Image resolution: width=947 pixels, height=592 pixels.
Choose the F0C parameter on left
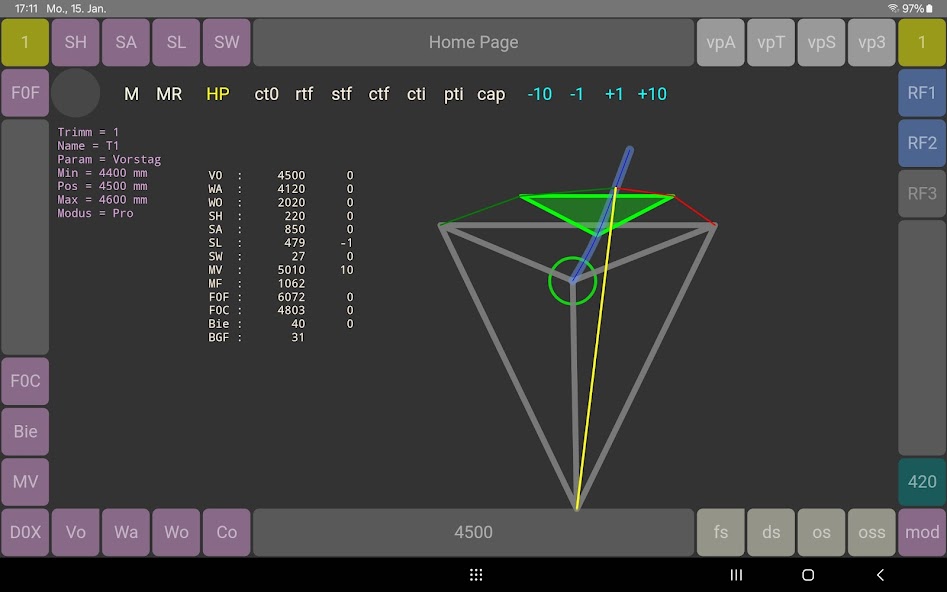[x=25, y=381]
